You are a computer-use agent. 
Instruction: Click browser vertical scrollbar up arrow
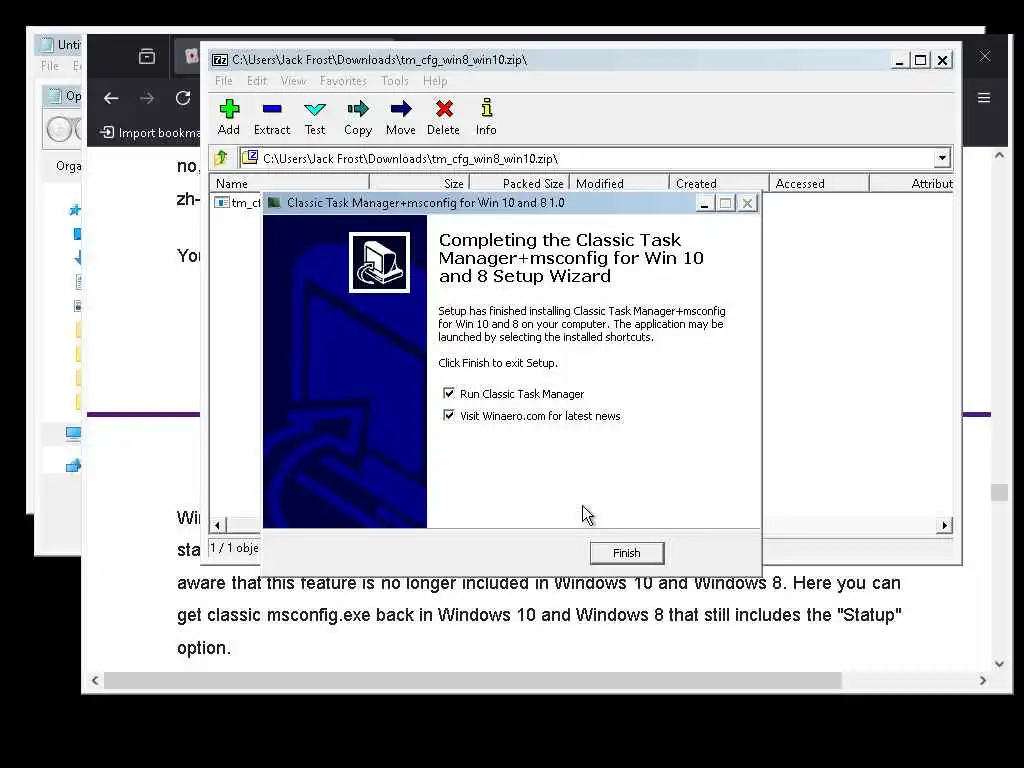pos(999,155)
